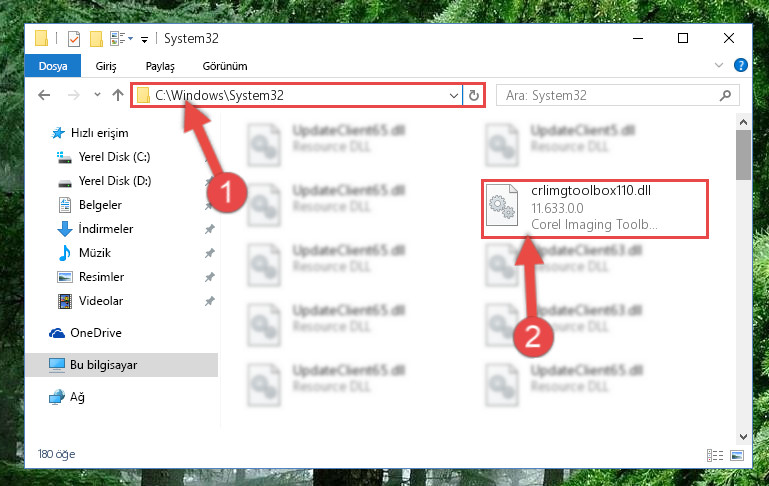Switch to large icons view
769x486 pixels.
tap(737, 455)
